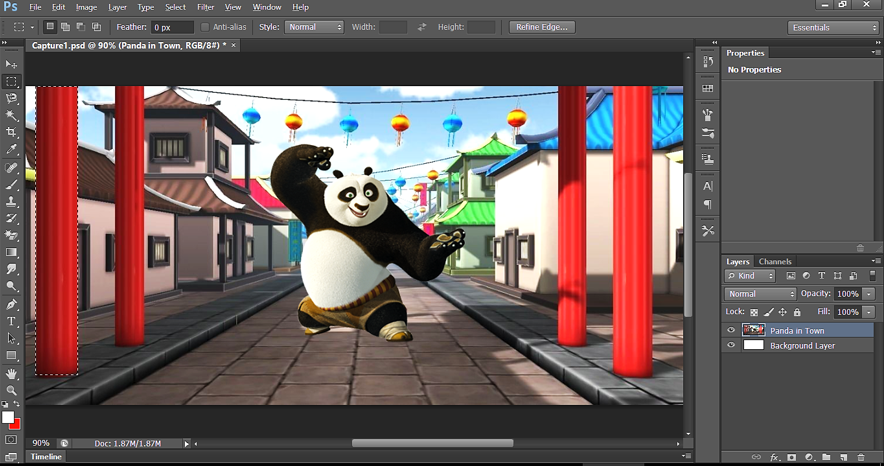Viewport: 885px width, 466px height.
Task: Open the Fill slider dropdown arrow
Action: tap(869, 312)
